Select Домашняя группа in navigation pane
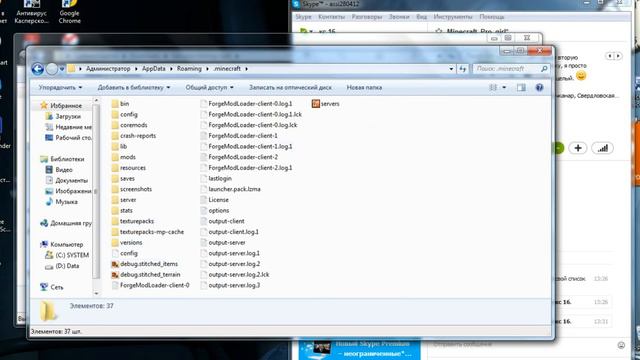 (x=66, y=223)
